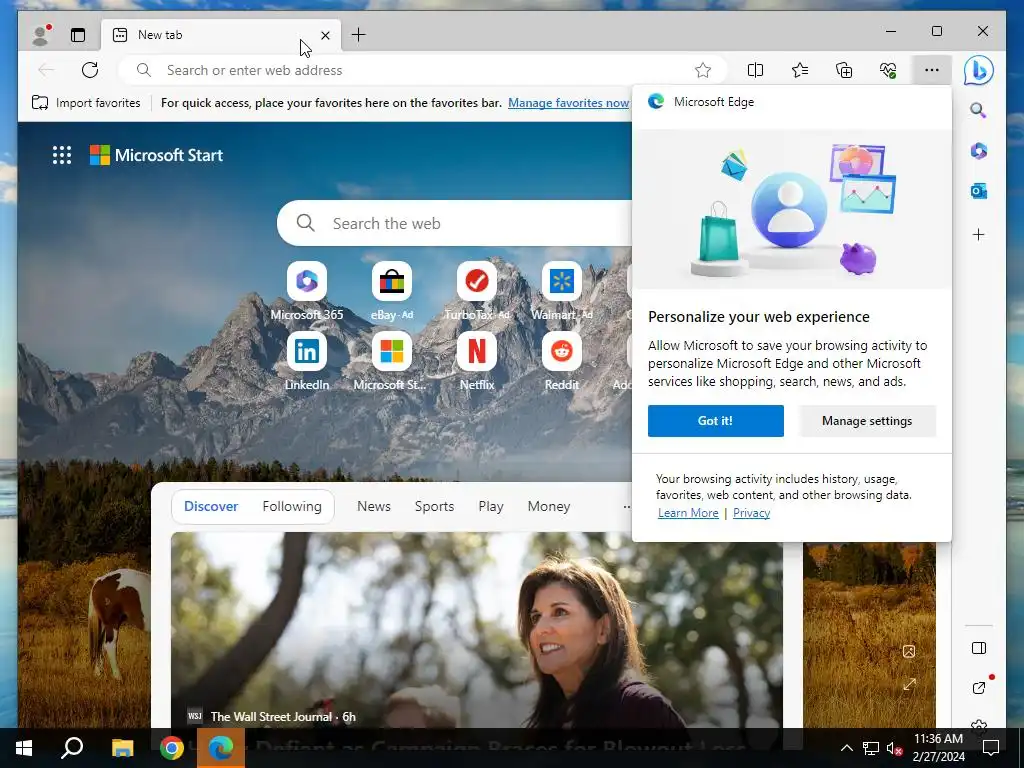Click Manage settings button
This screenshot has height=768, width=1024.
(x=867, y=421)
